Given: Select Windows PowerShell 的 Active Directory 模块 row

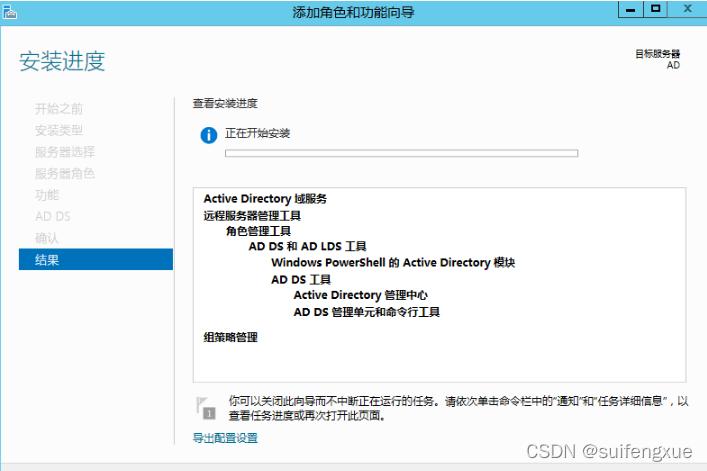Looking at the screenshot, I should tap(393, 262).
